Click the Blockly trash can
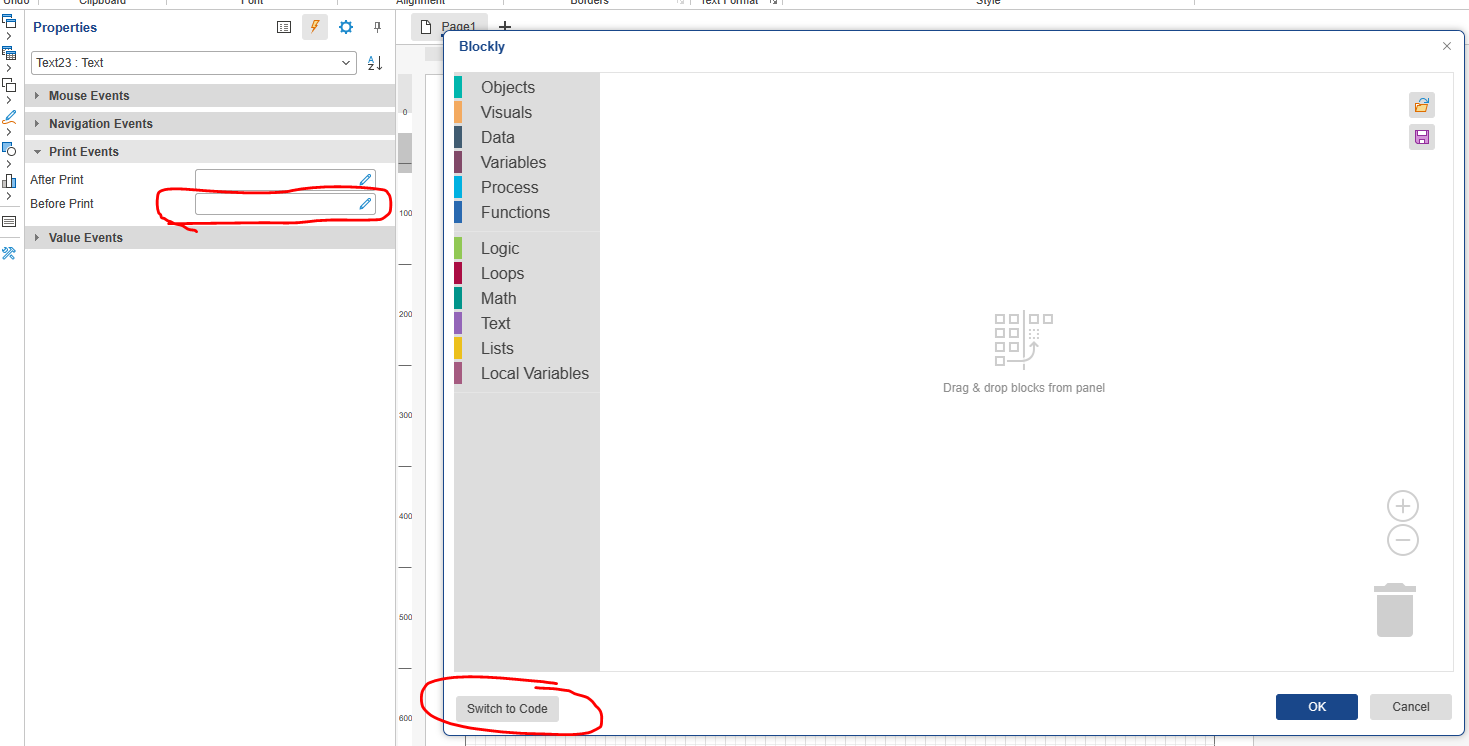 [1395, 610]
